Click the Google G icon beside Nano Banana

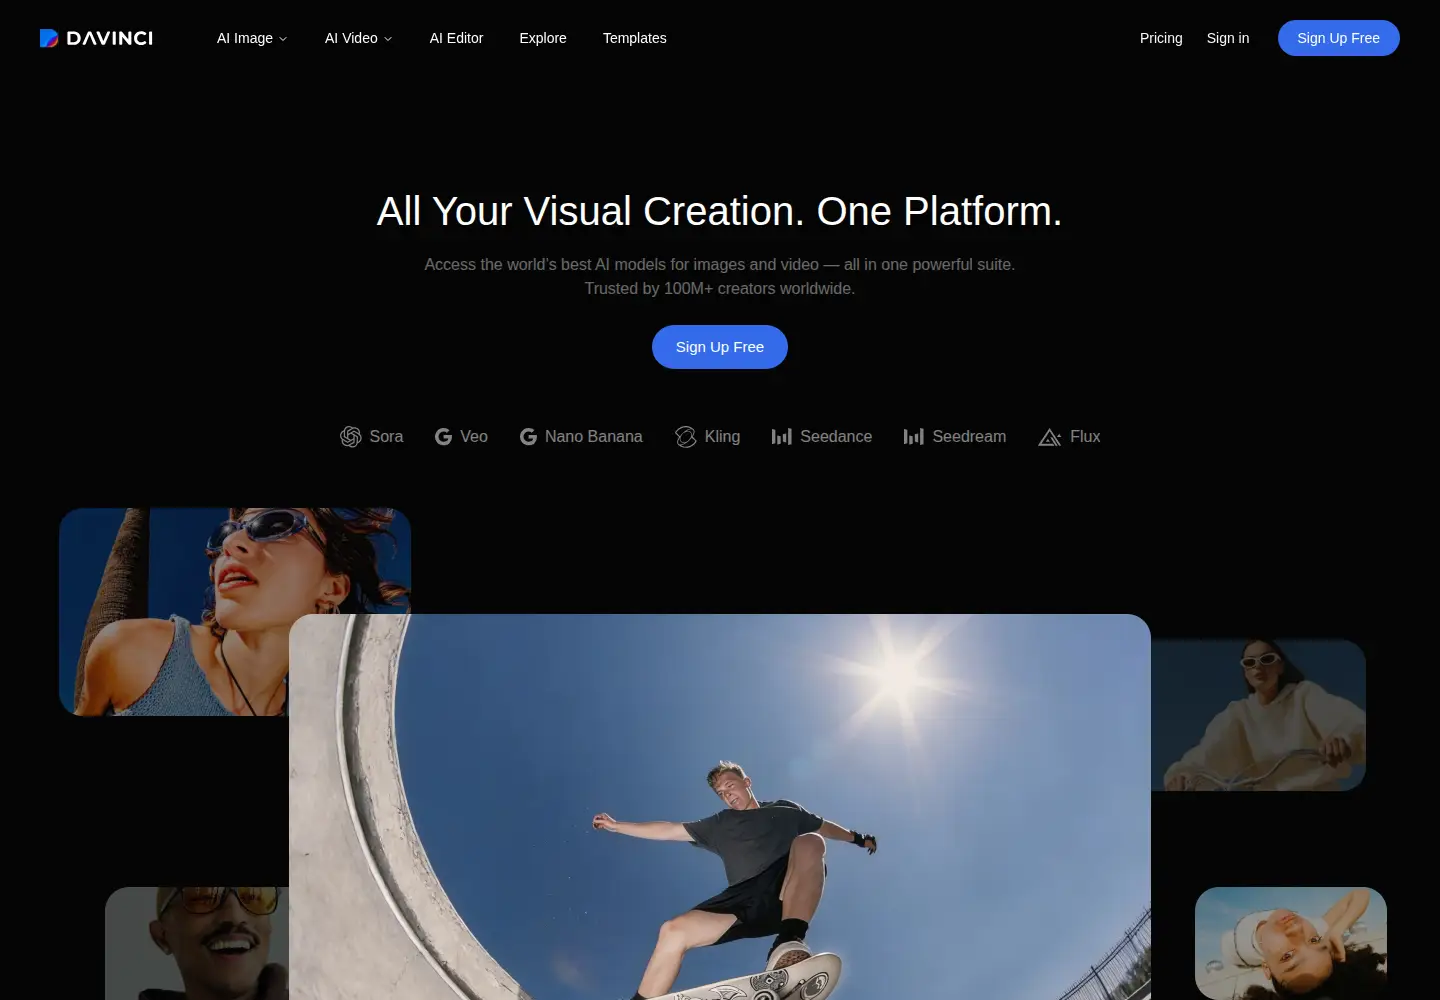[x=528, y=437]
